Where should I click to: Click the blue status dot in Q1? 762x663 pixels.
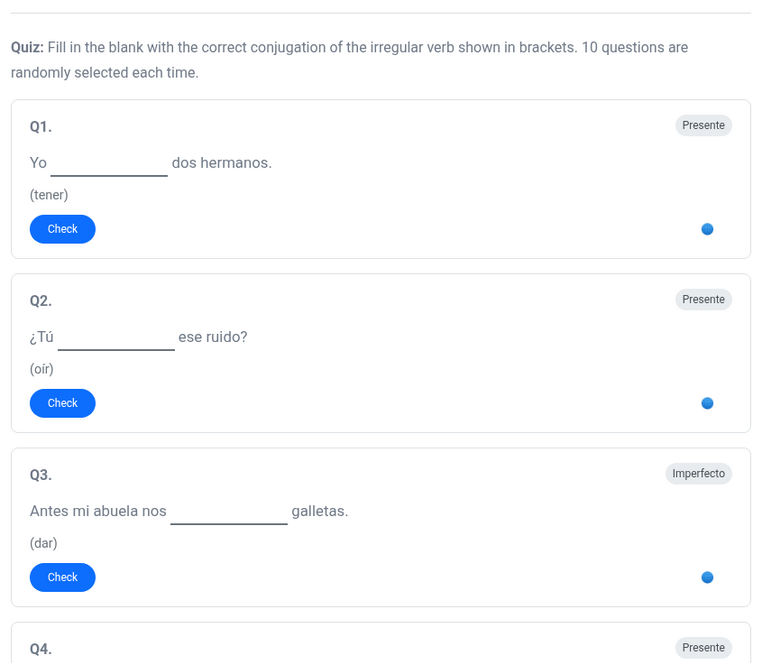pyautogui.click(x=707, y=229)
